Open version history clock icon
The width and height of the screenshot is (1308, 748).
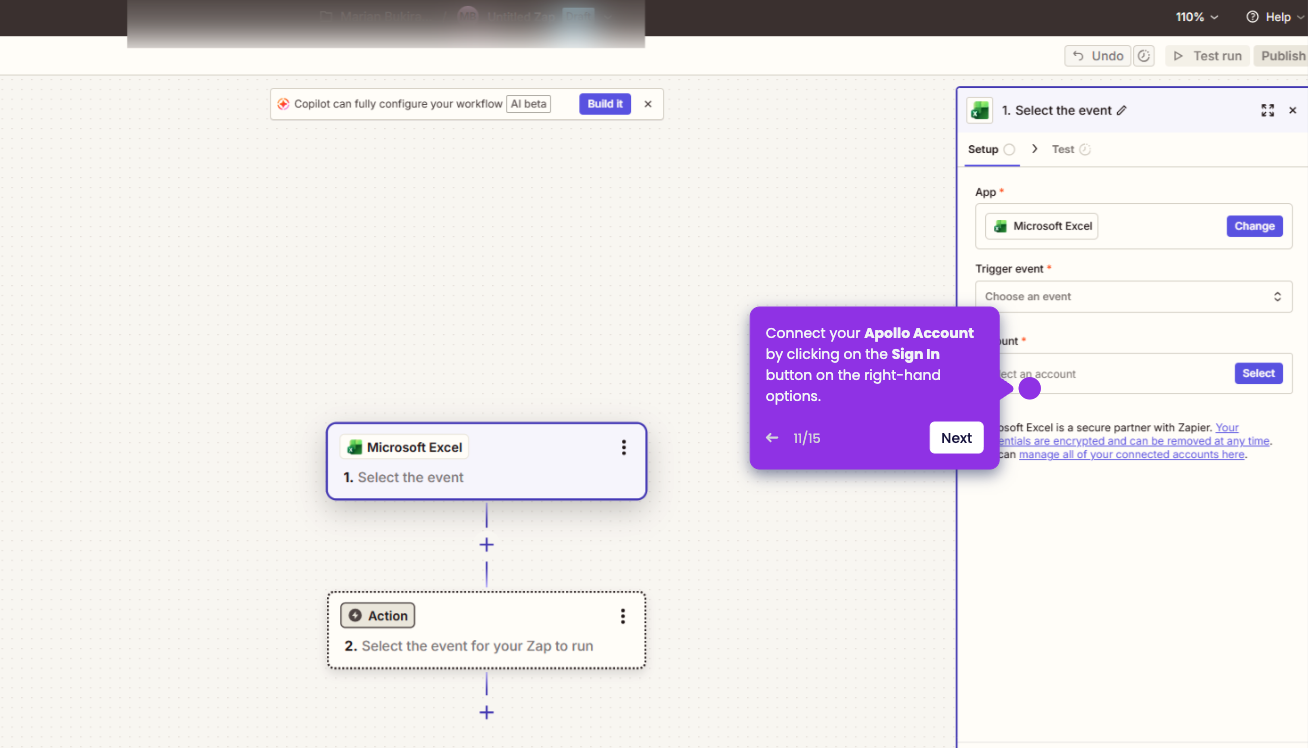coord(1145,56)
